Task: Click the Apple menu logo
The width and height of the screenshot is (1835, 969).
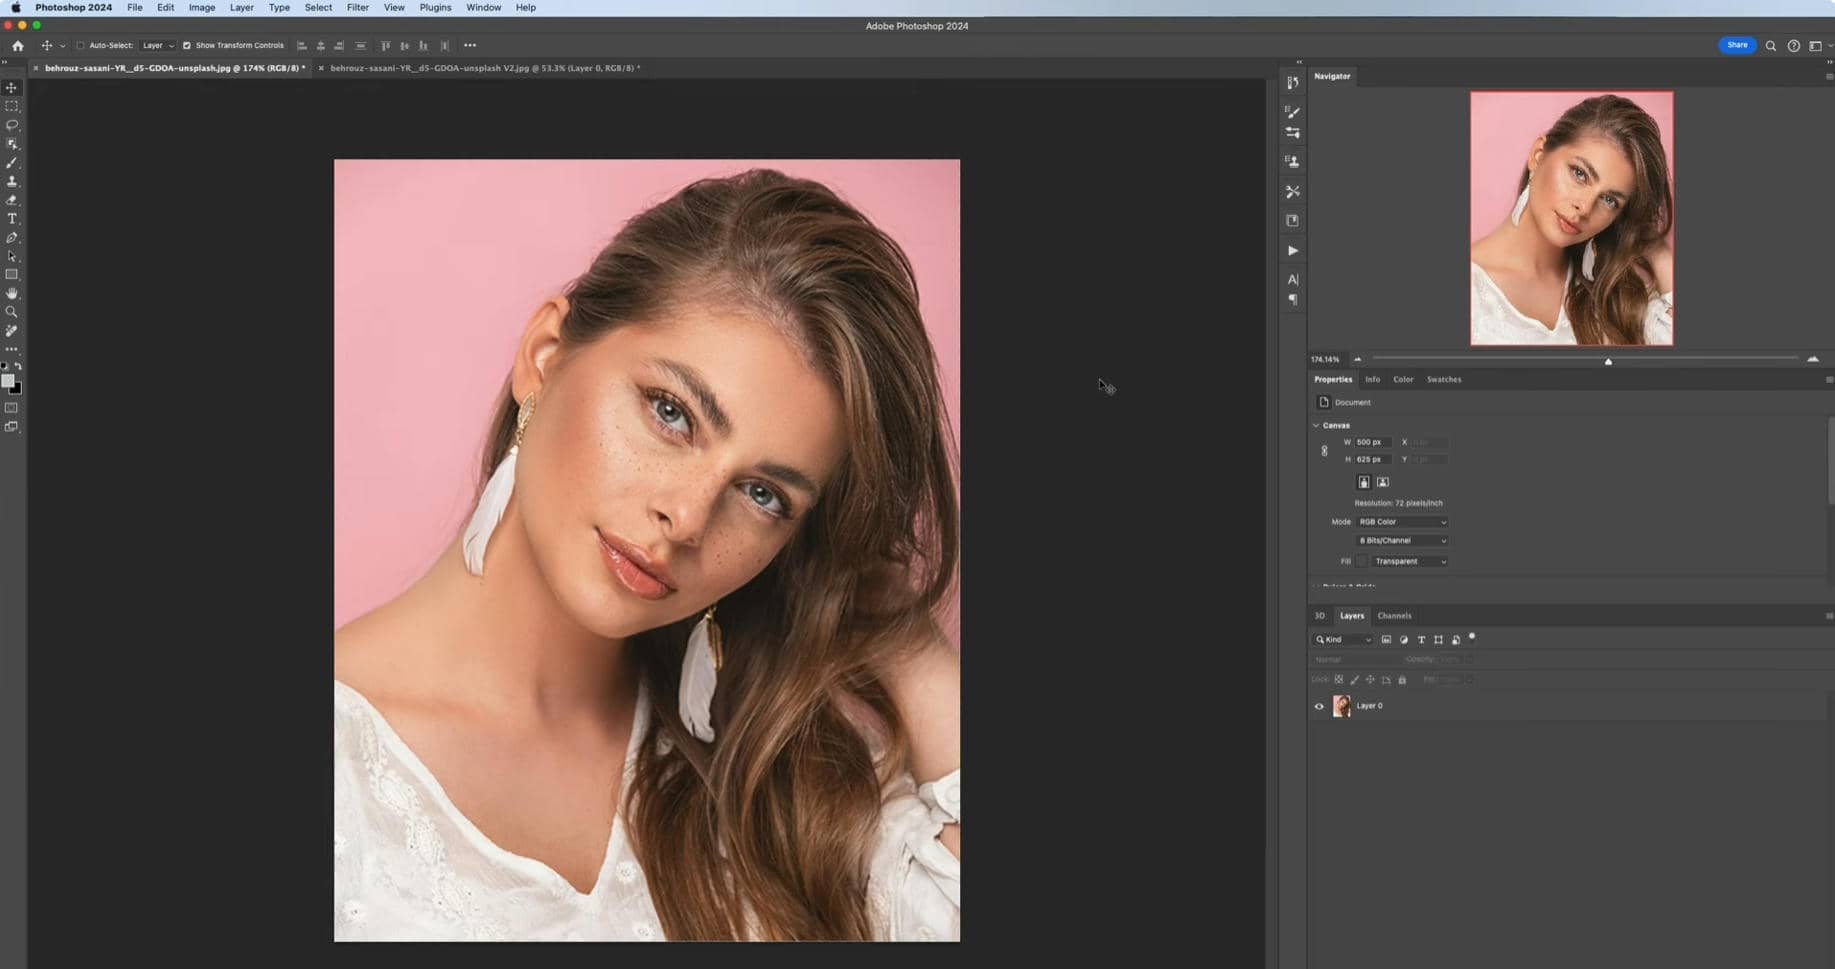Action: click(15, 7)
